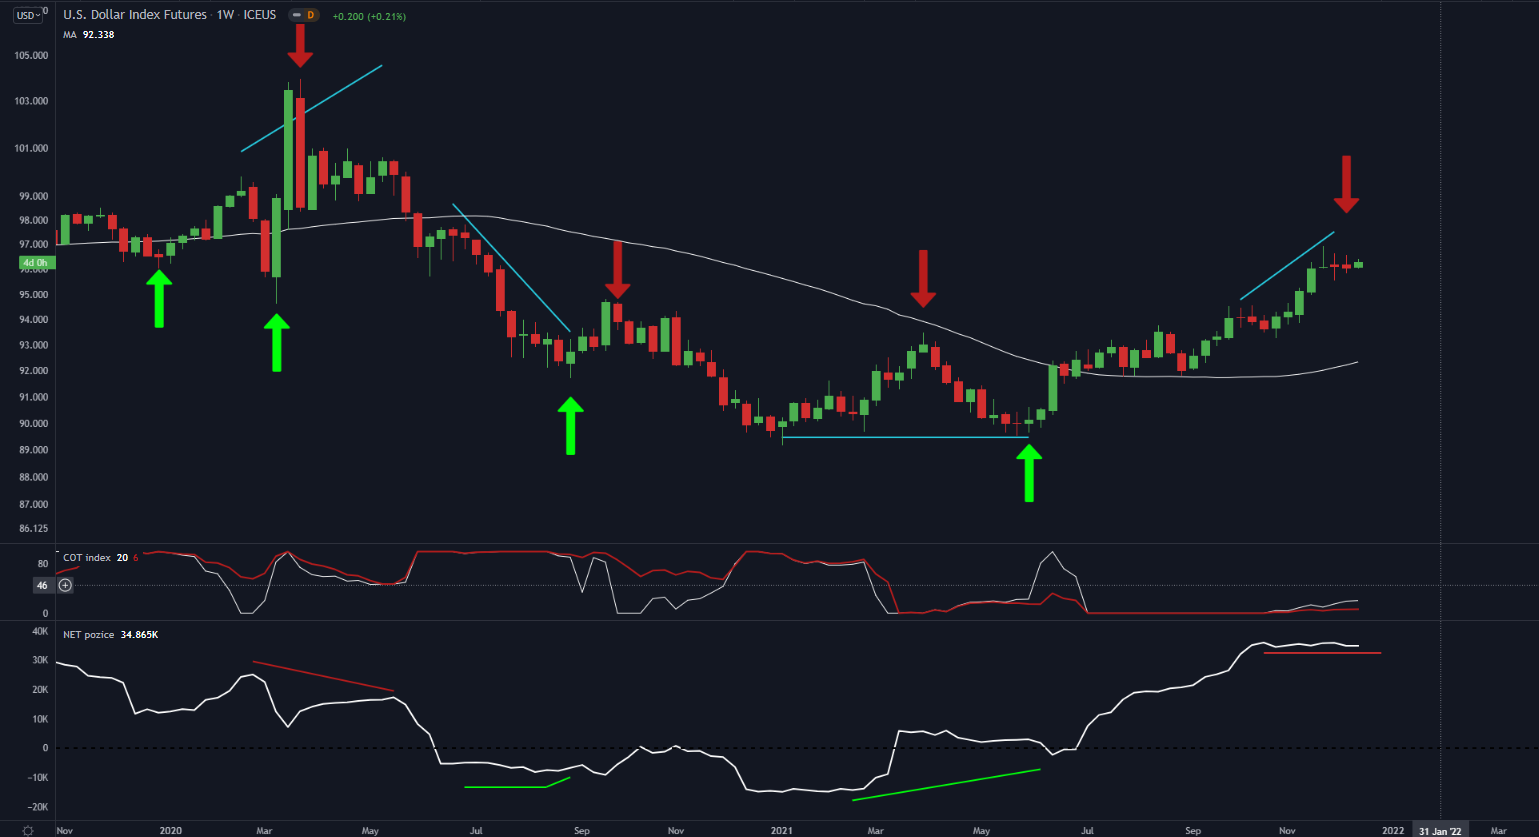This screenshot has width=1539, height=837.
Task: Click the U.S. Dollar Index Futures title
Action: click(x=135, y=15)
